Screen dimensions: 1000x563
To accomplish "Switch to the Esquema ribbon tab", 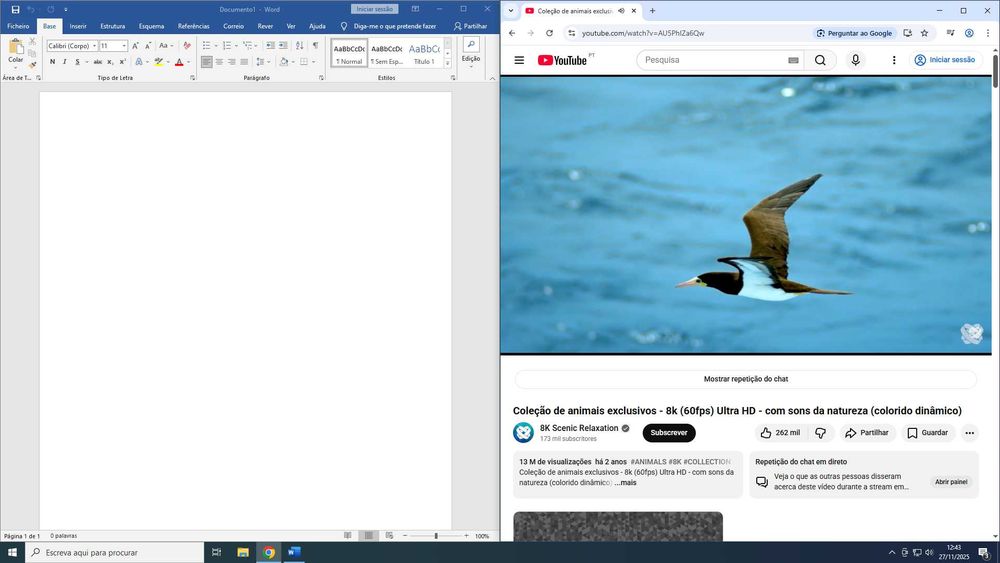I will (x=151, y=26).
